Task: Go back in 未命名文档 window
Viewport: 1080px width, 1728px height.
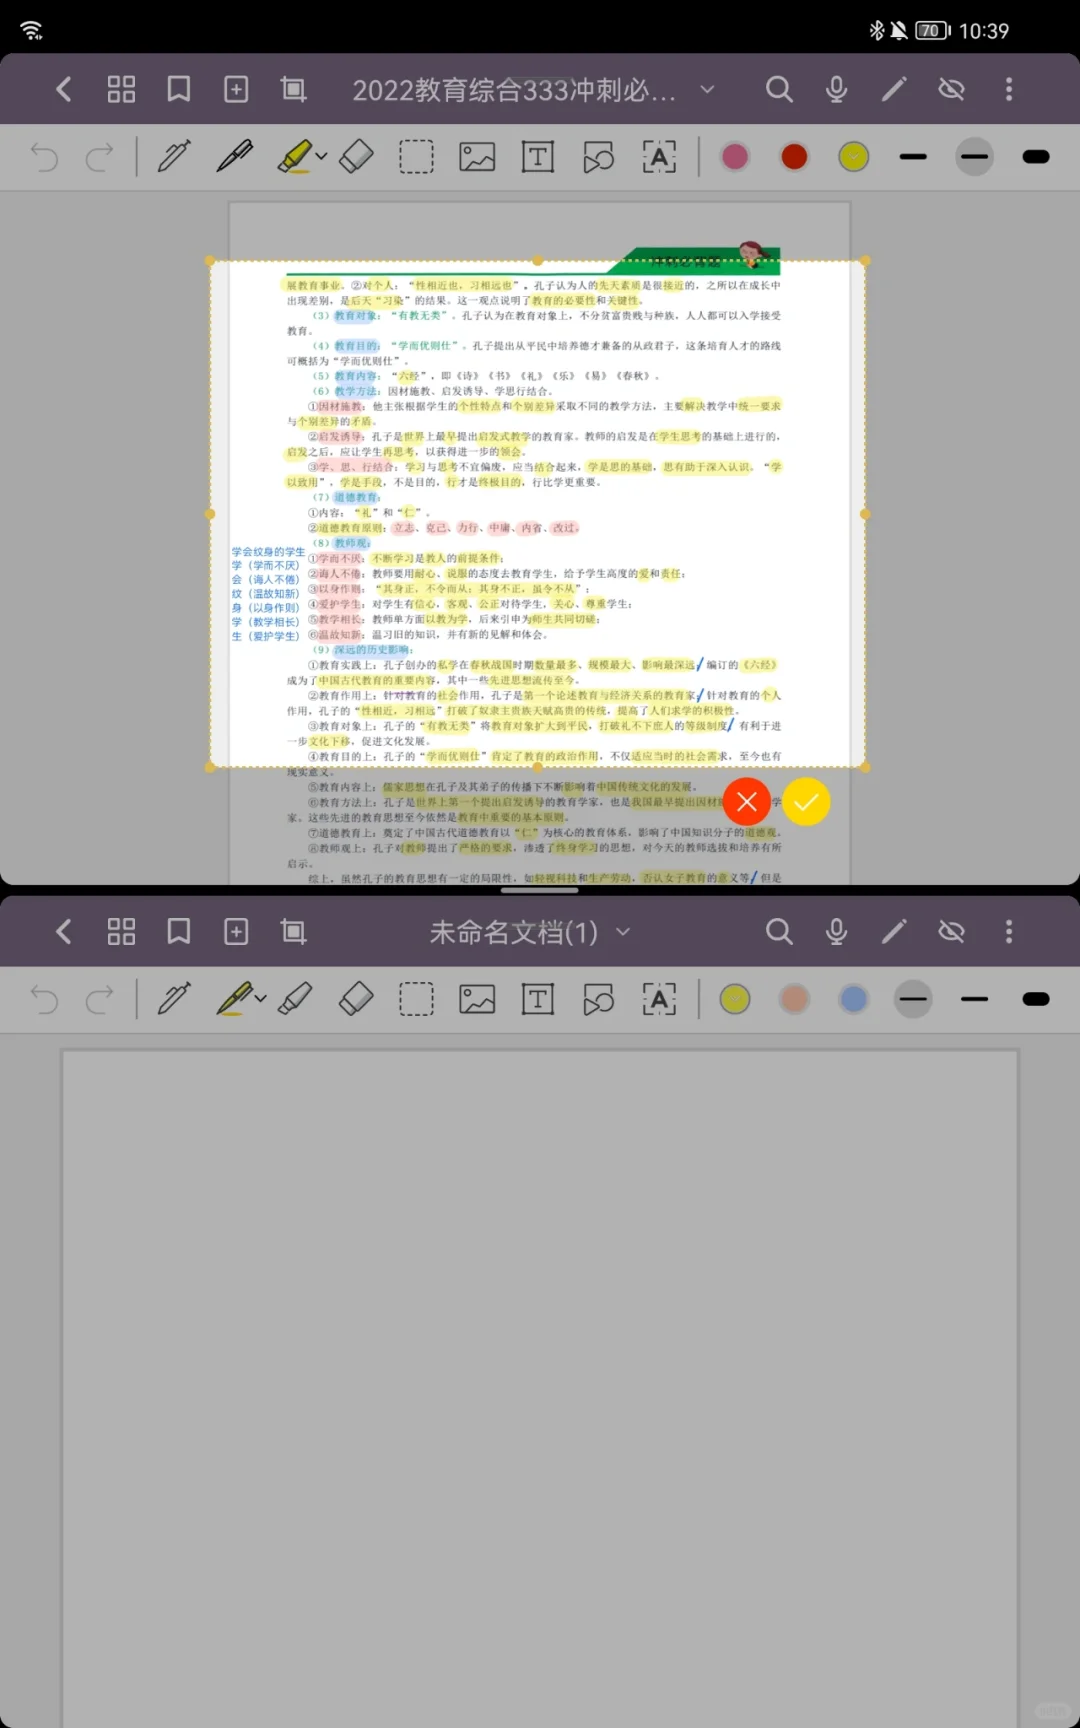Action: [63, 932]
